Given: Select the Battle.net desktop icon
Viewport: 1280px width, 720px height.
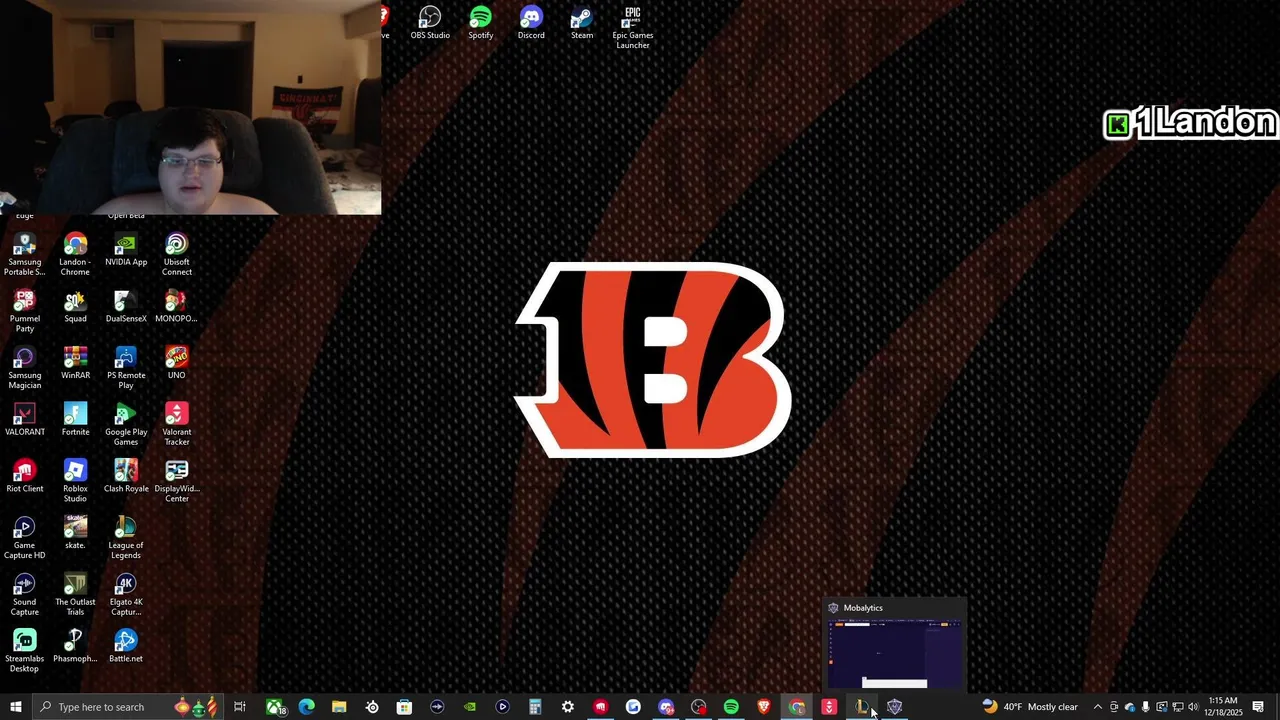Looking at the screenshot, I should click(x=126, y=647).
